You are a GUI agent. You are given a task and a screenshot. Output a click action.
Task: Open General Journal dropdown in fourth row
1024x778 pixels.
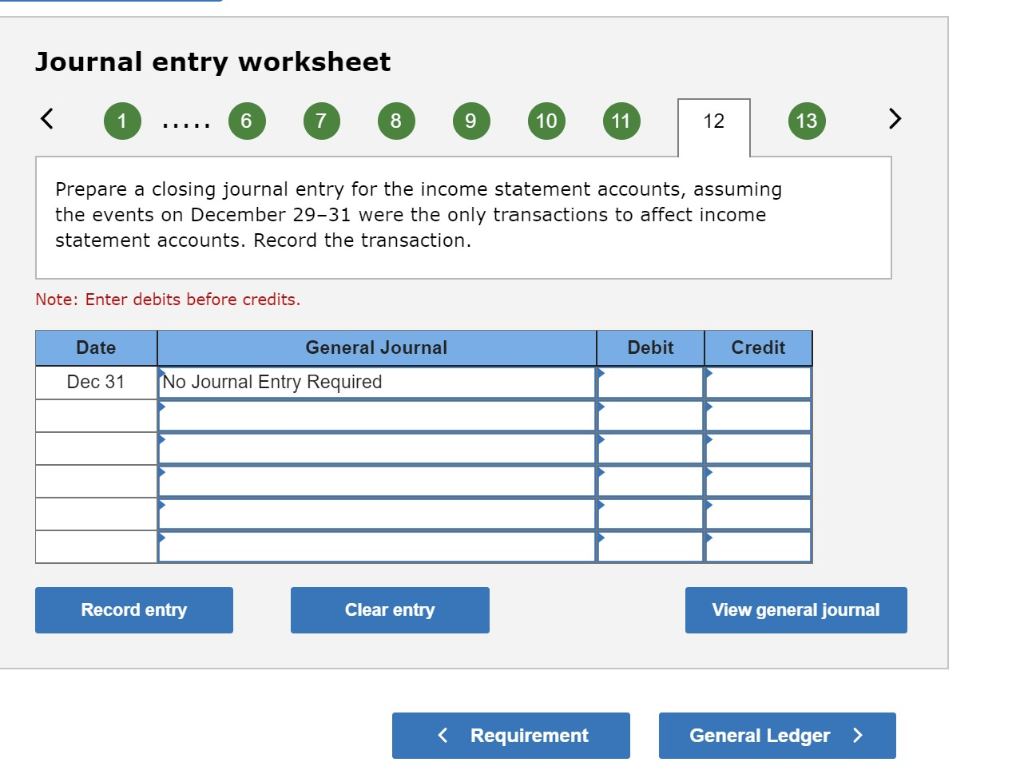377,481
